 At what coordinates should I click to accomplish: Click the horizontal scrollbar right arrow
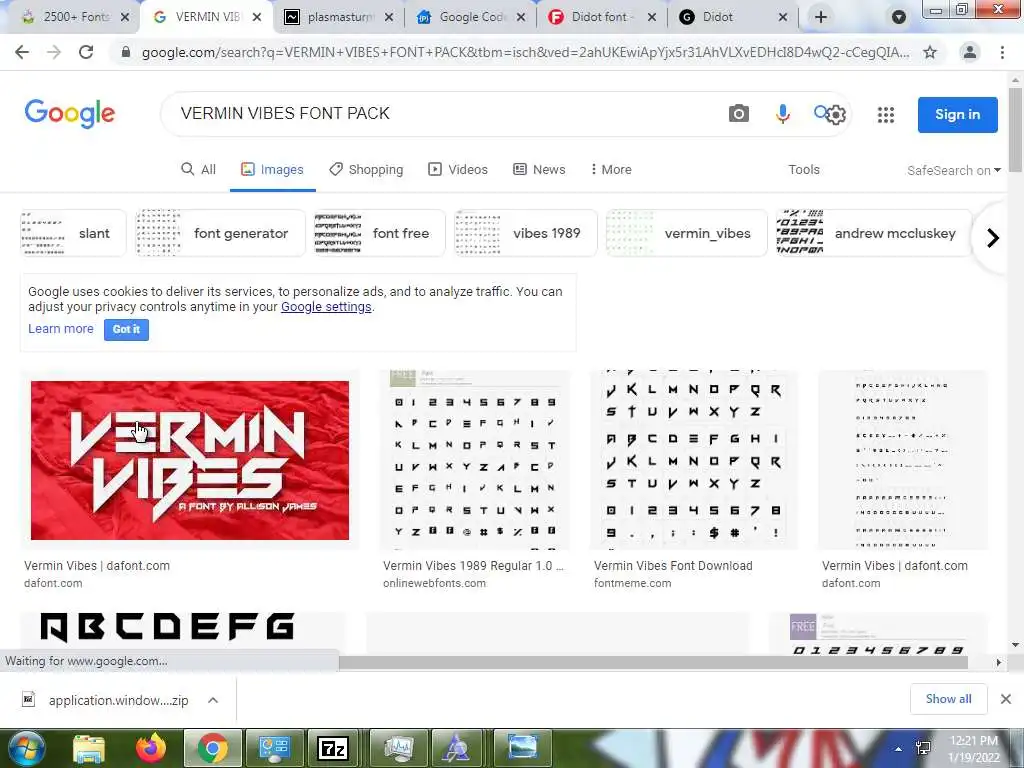tap(999, 662)
